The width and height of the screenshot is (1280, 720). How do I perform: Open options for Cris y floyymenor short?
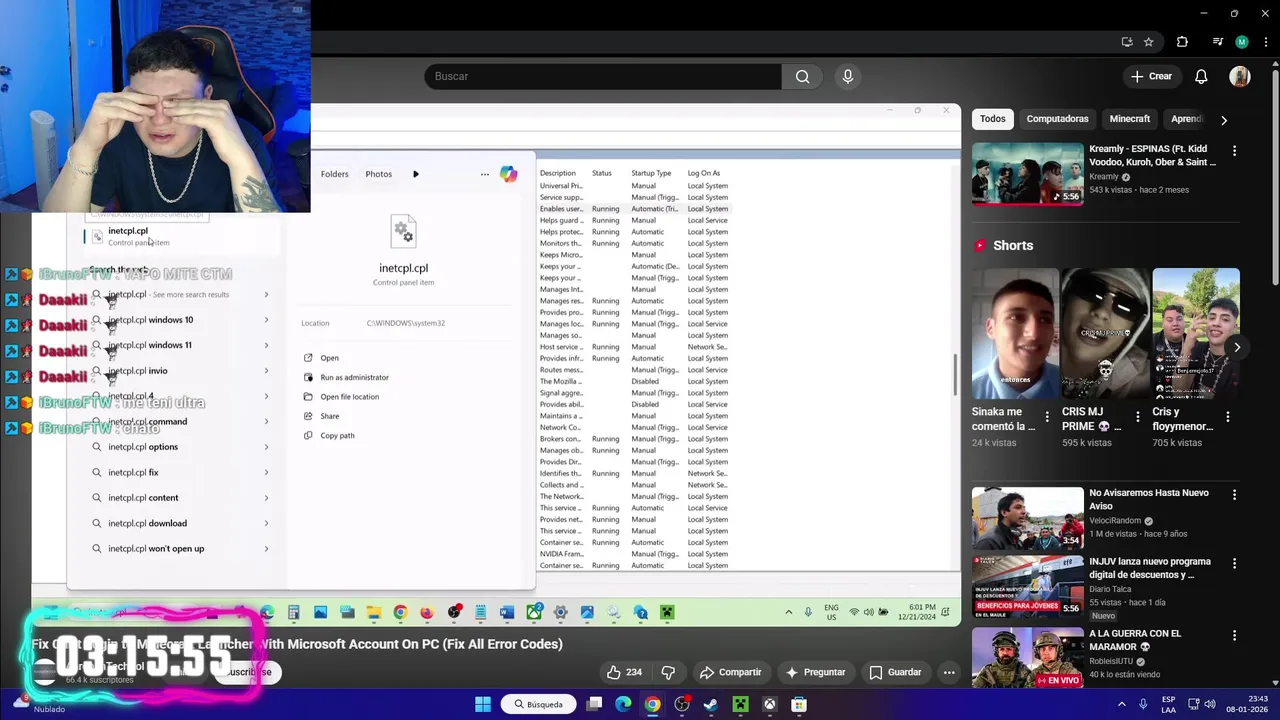click(x=1228, y=417)
